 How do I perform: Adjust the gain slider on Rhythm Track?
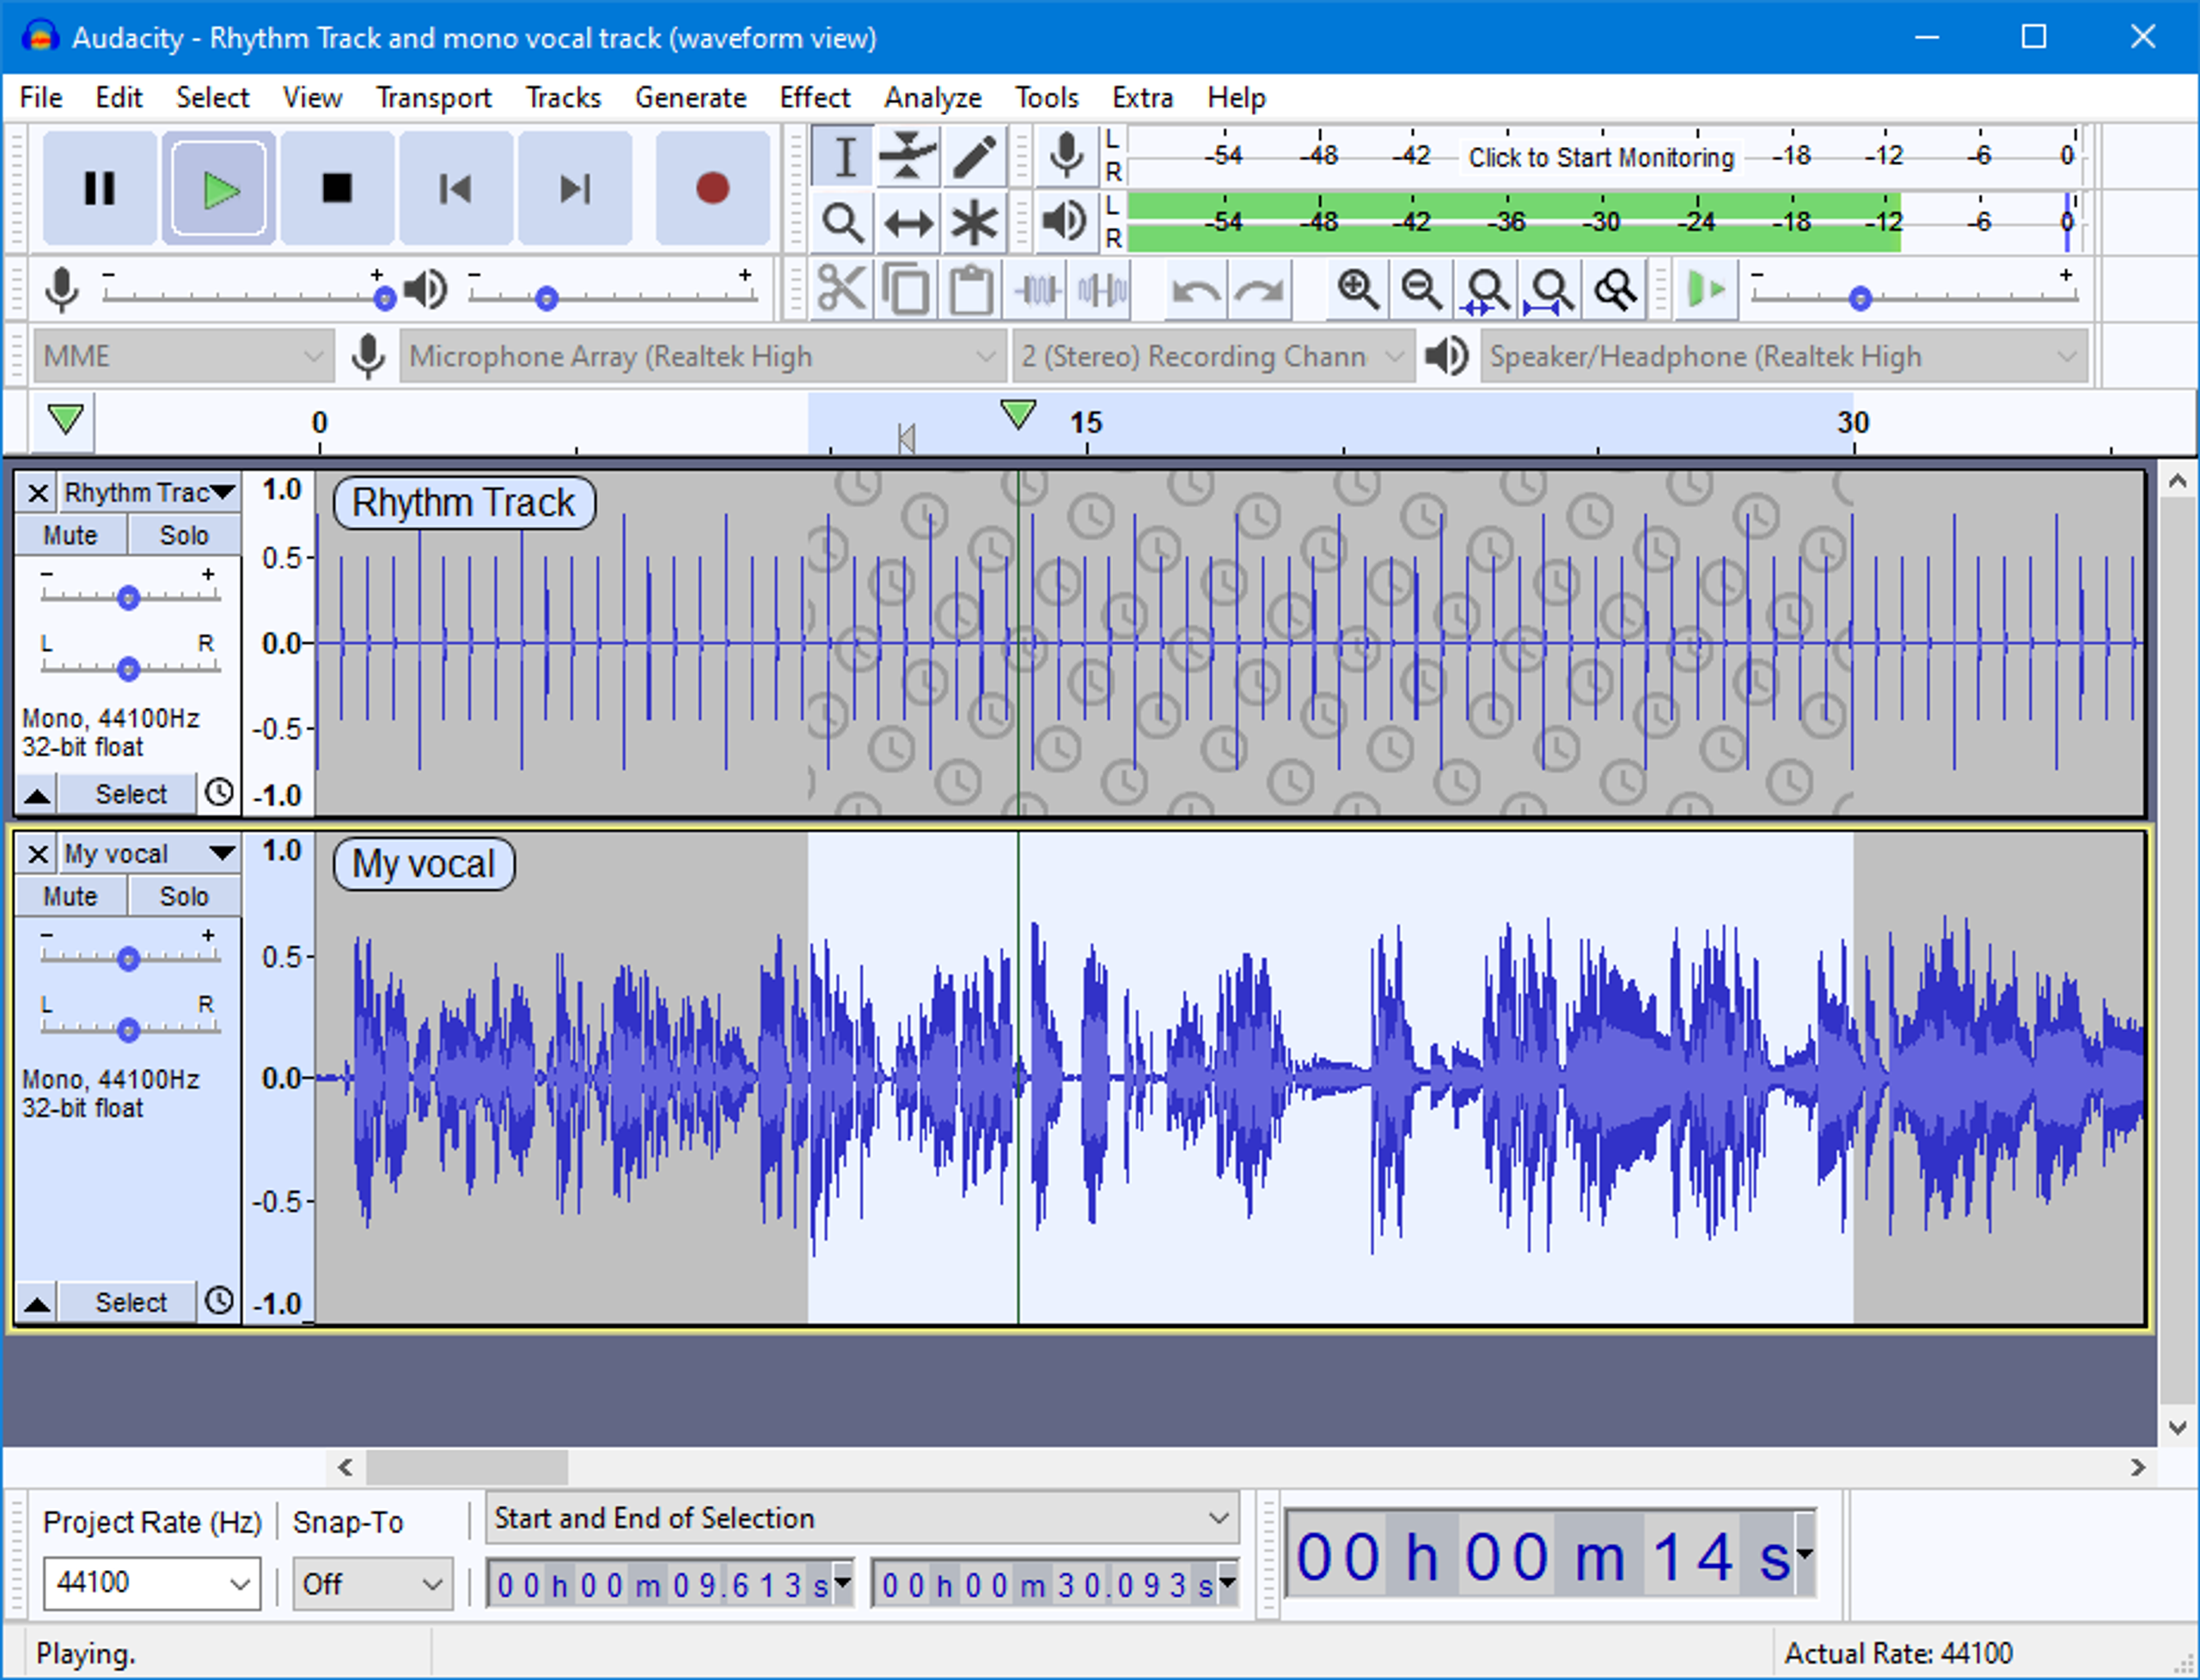click(129, 597)
